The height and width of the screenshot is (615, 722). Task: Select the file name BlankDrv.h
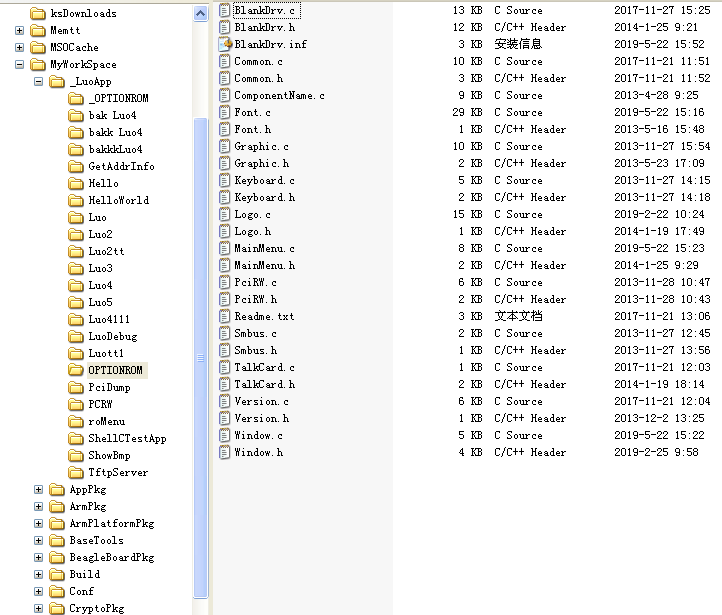coord(265,27)
